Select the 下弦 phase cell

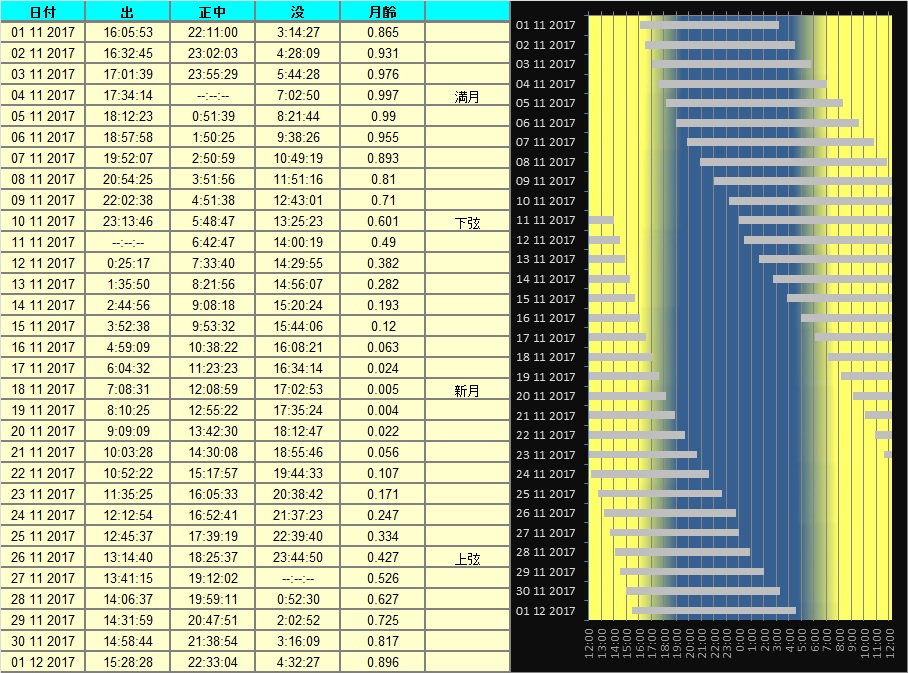point(467,222)
